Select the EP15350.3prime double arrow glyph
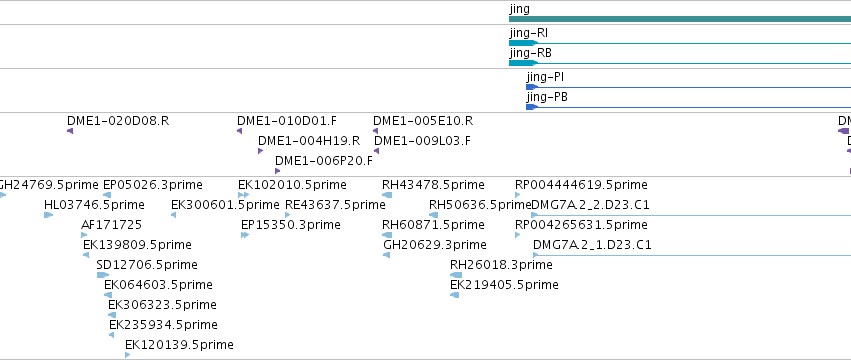This screenshot has height=360, width=851. (245, 235)
